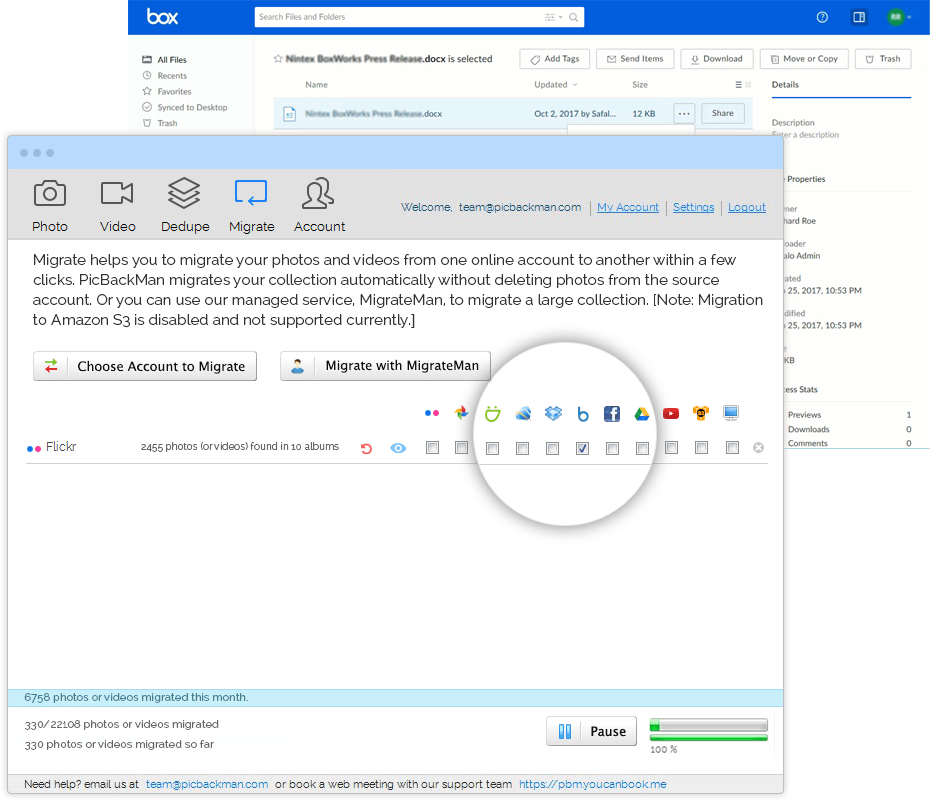Uncheck the ticked checkbox under the Box icon

tap(582, 449)
